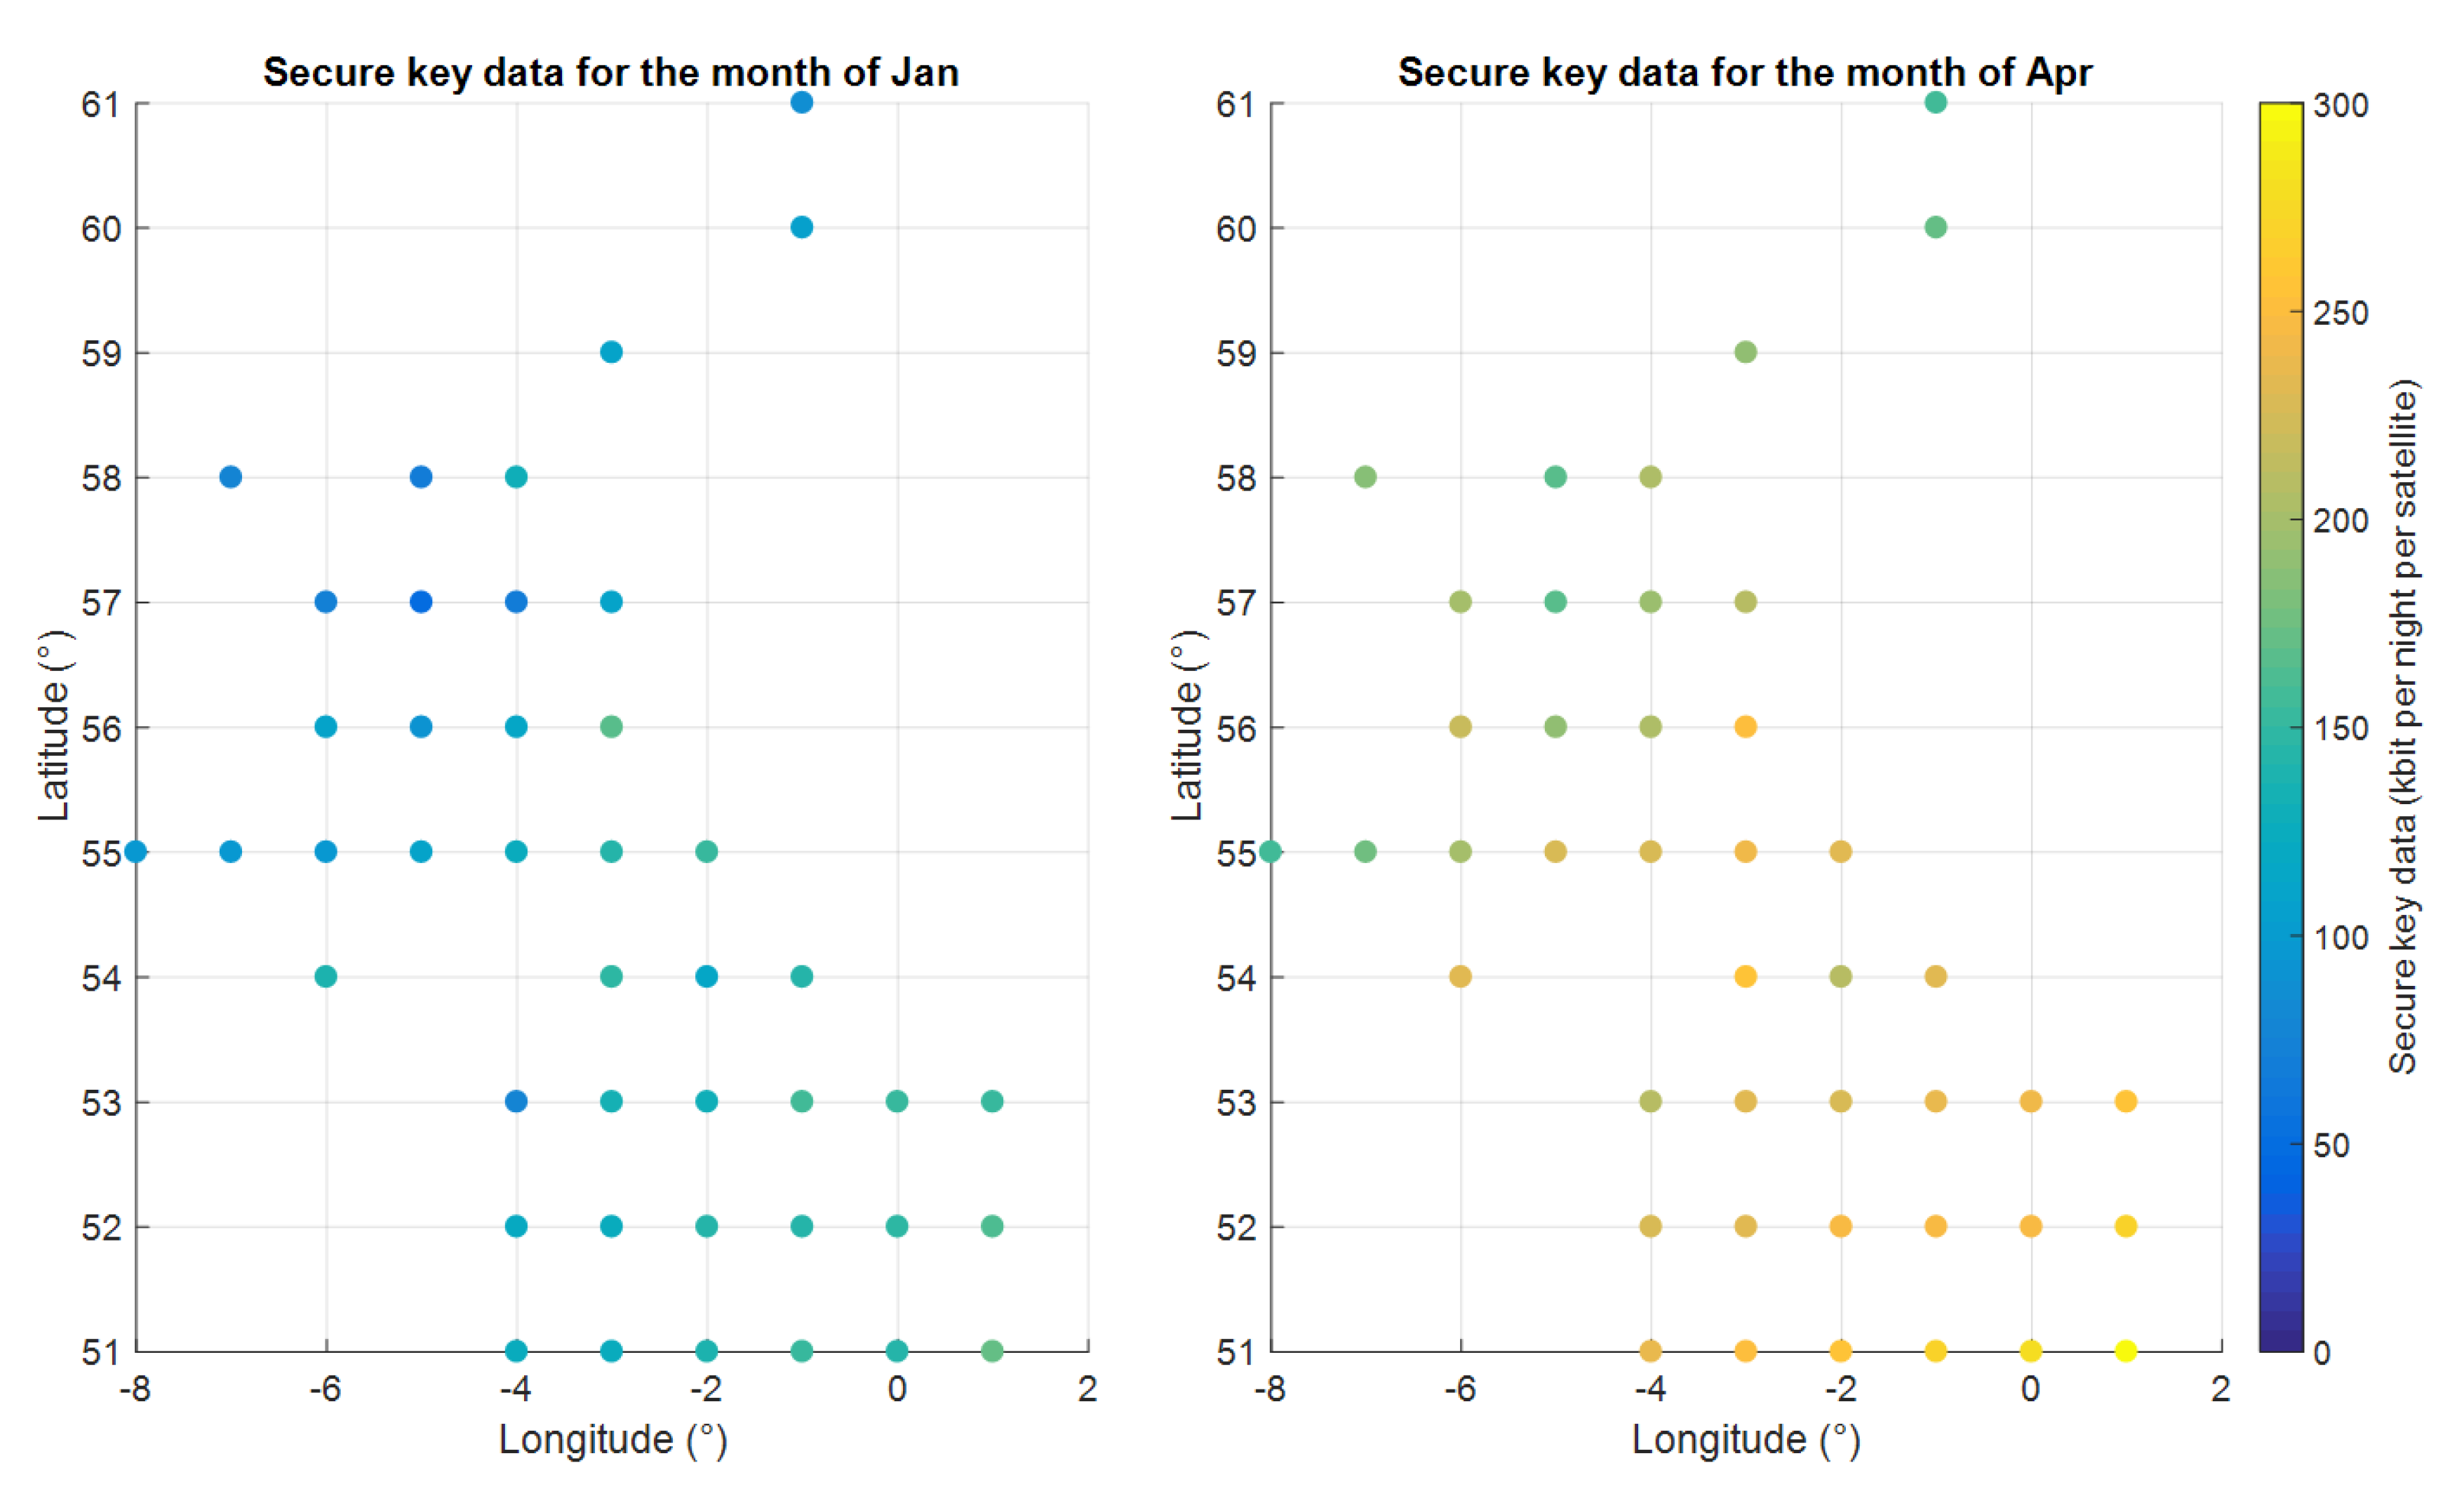2464x1489 pixels.
Task: Select Apr data point at longitude -7, latitude 58
Action: click(1365, 477)
